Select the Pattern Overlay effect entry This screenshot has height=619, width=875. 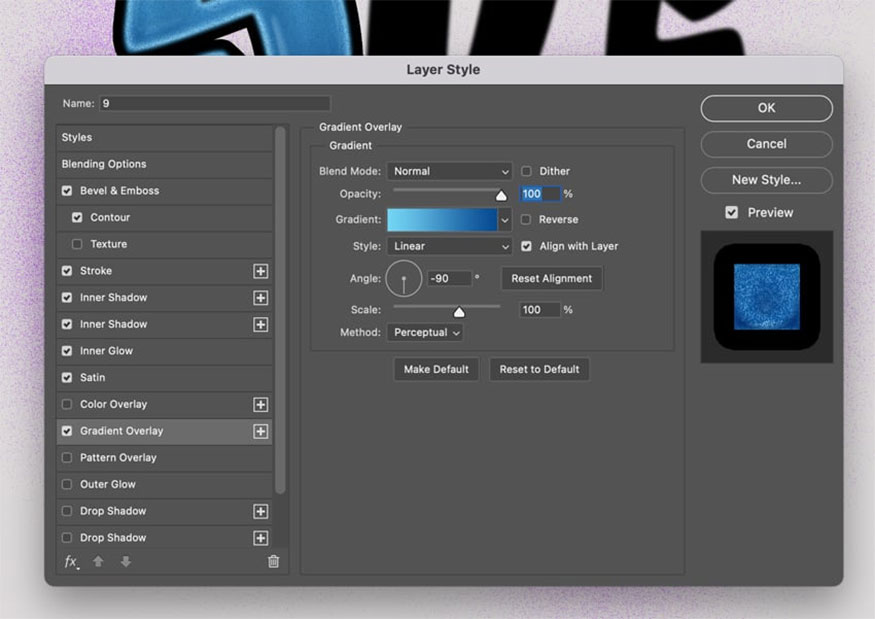118,458
